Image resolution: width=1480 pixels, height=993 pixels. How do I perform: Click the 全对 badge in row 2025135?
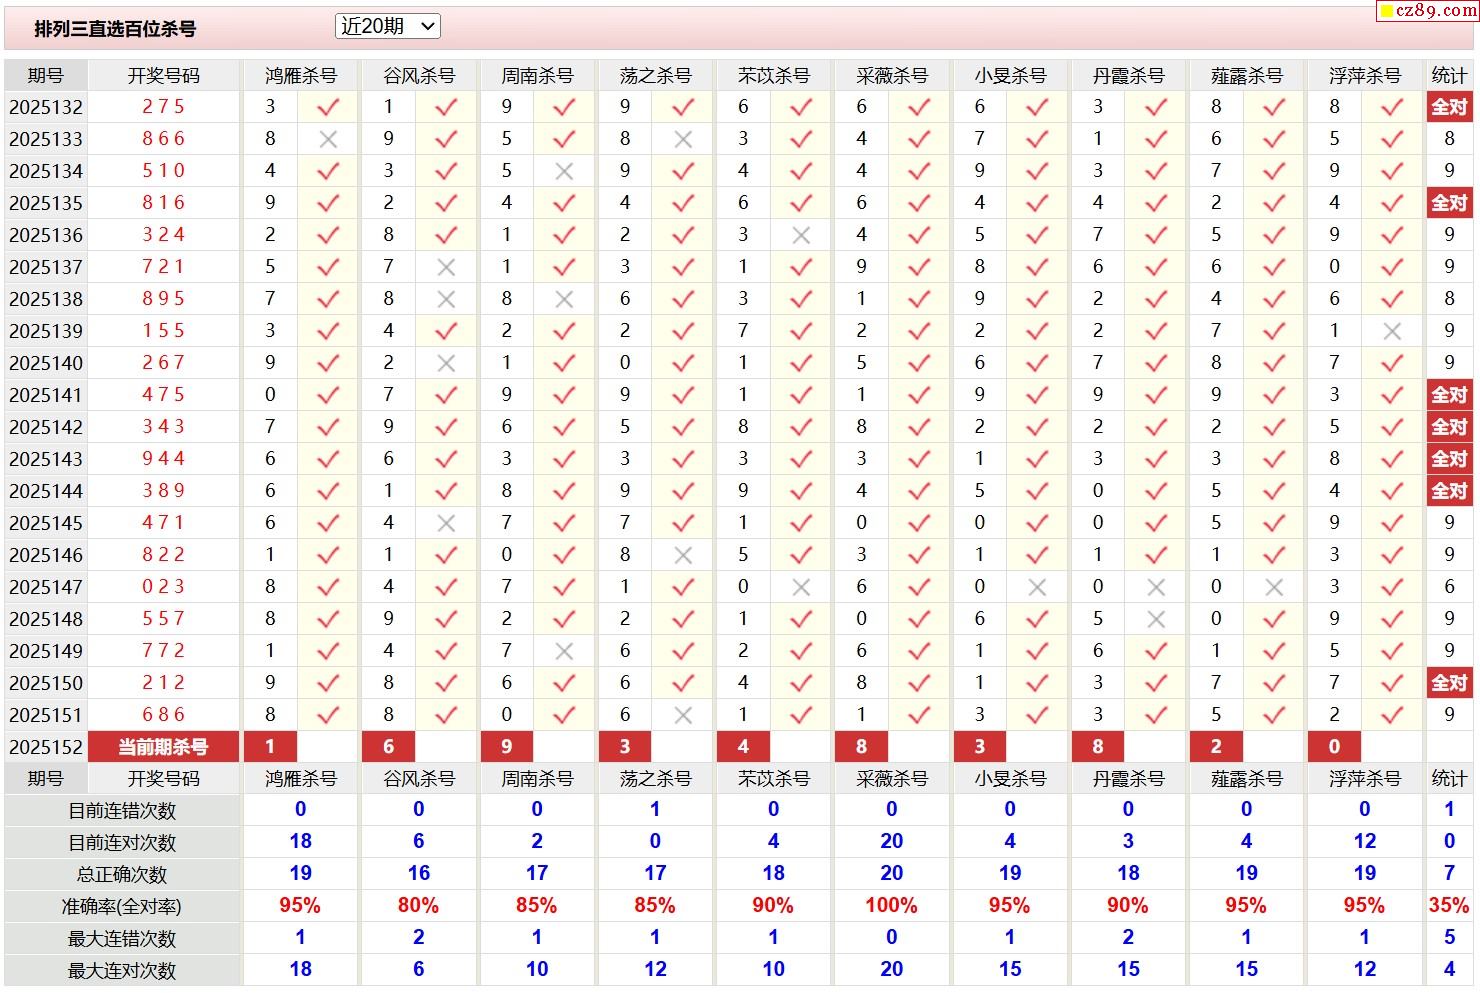(1449, 203)
